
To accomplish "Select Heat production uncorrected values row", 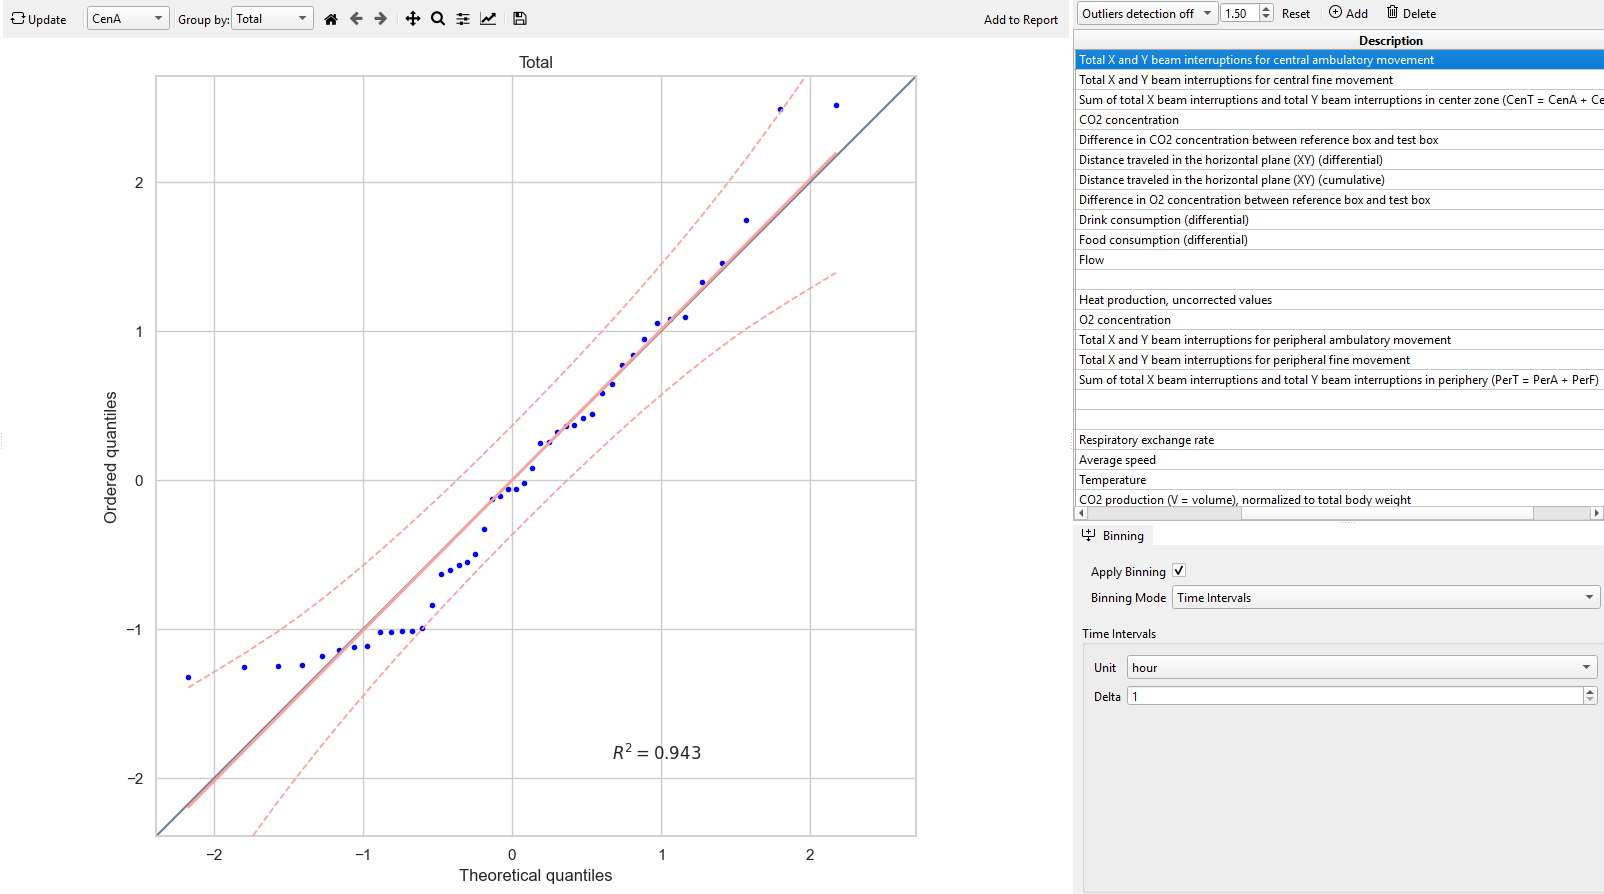I will click(1339, 300).
